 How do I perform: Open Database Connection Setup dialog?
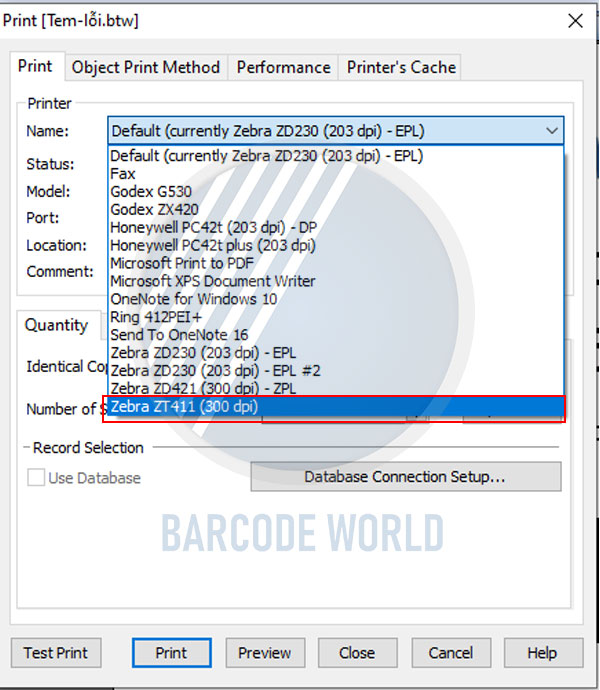coord(405,477)
